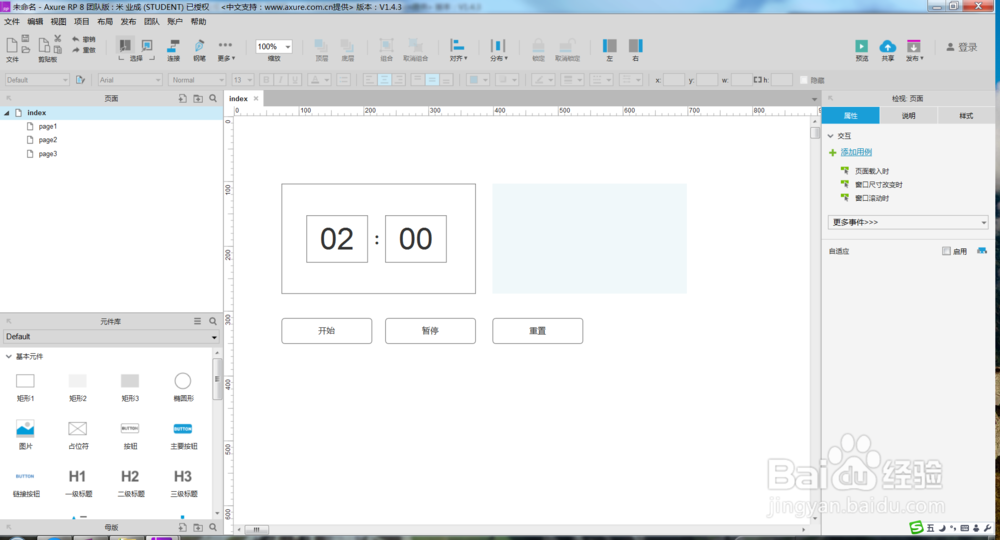
Task: Click the 顶层 bring to front icon
Action: tap(321, 45)
